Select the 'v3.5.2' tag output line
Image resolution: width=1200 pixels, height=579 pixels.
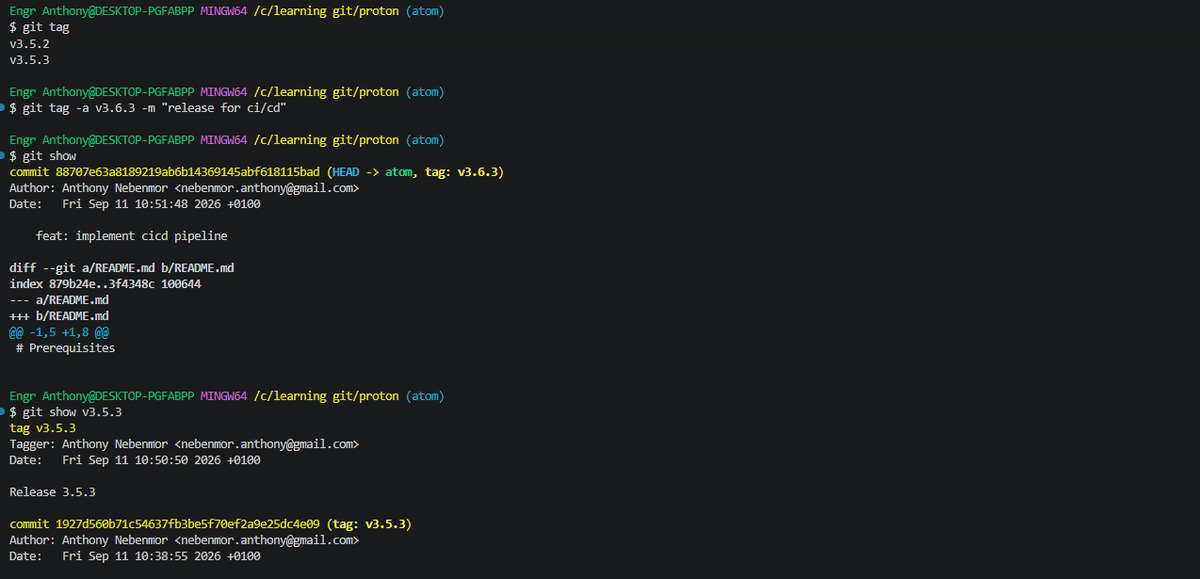29,44
